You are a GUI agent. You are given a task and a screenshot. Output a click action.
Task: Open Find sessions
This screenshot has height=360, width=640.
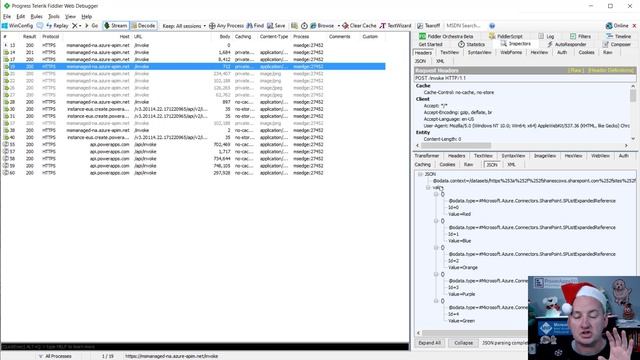click(255, 25)
